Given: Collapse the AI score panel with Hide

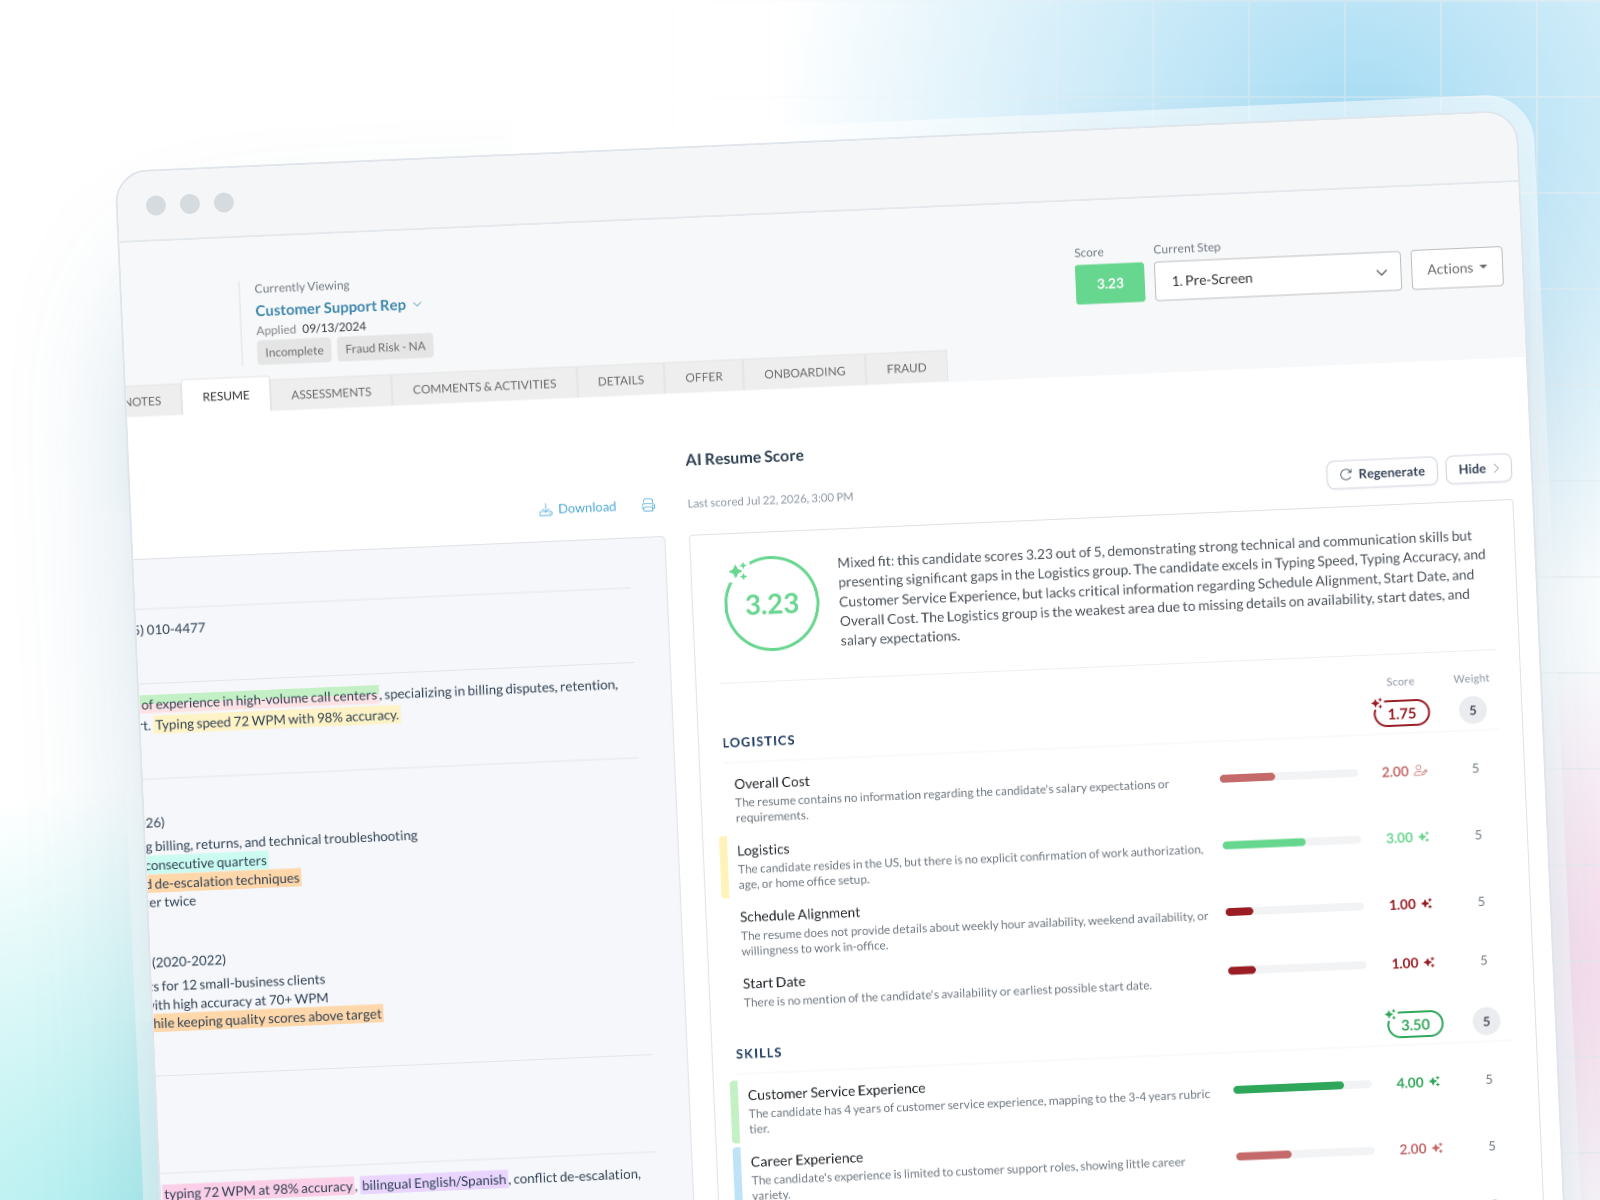Looking at the screenshot, I should [x=1478, y=468].
